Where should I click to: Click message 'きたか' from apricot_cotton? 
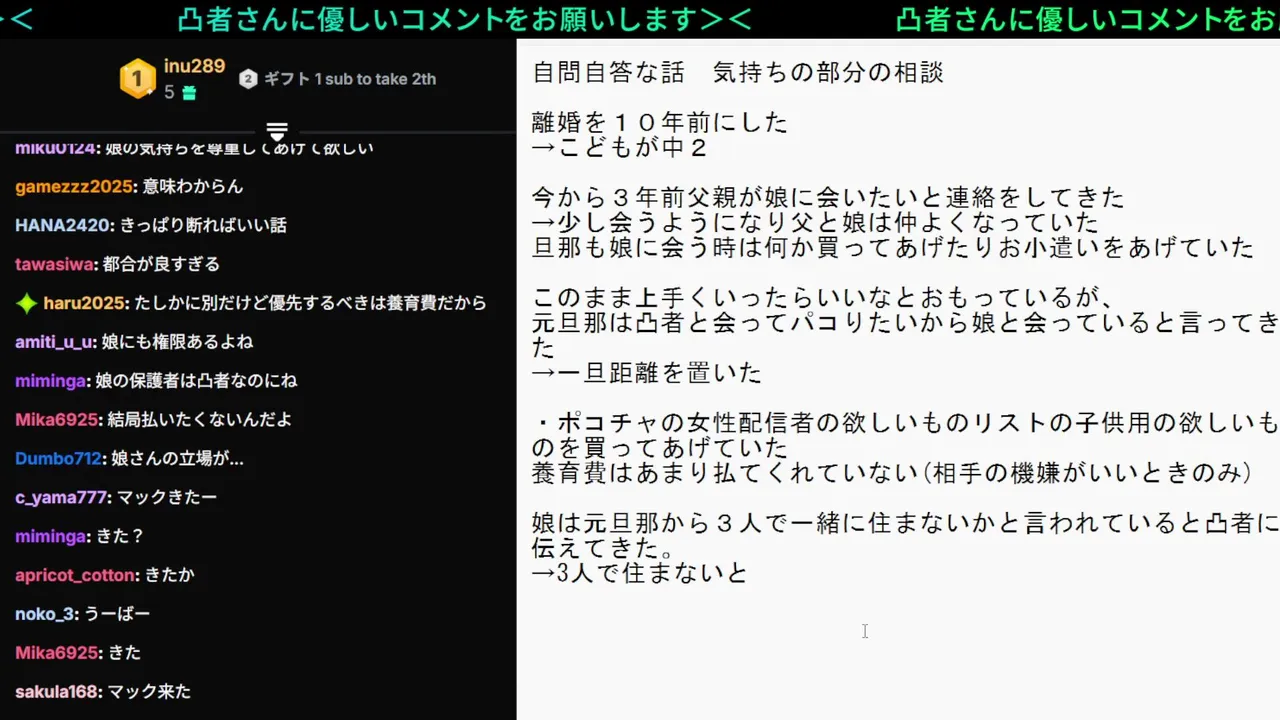[x=169, y=575]
